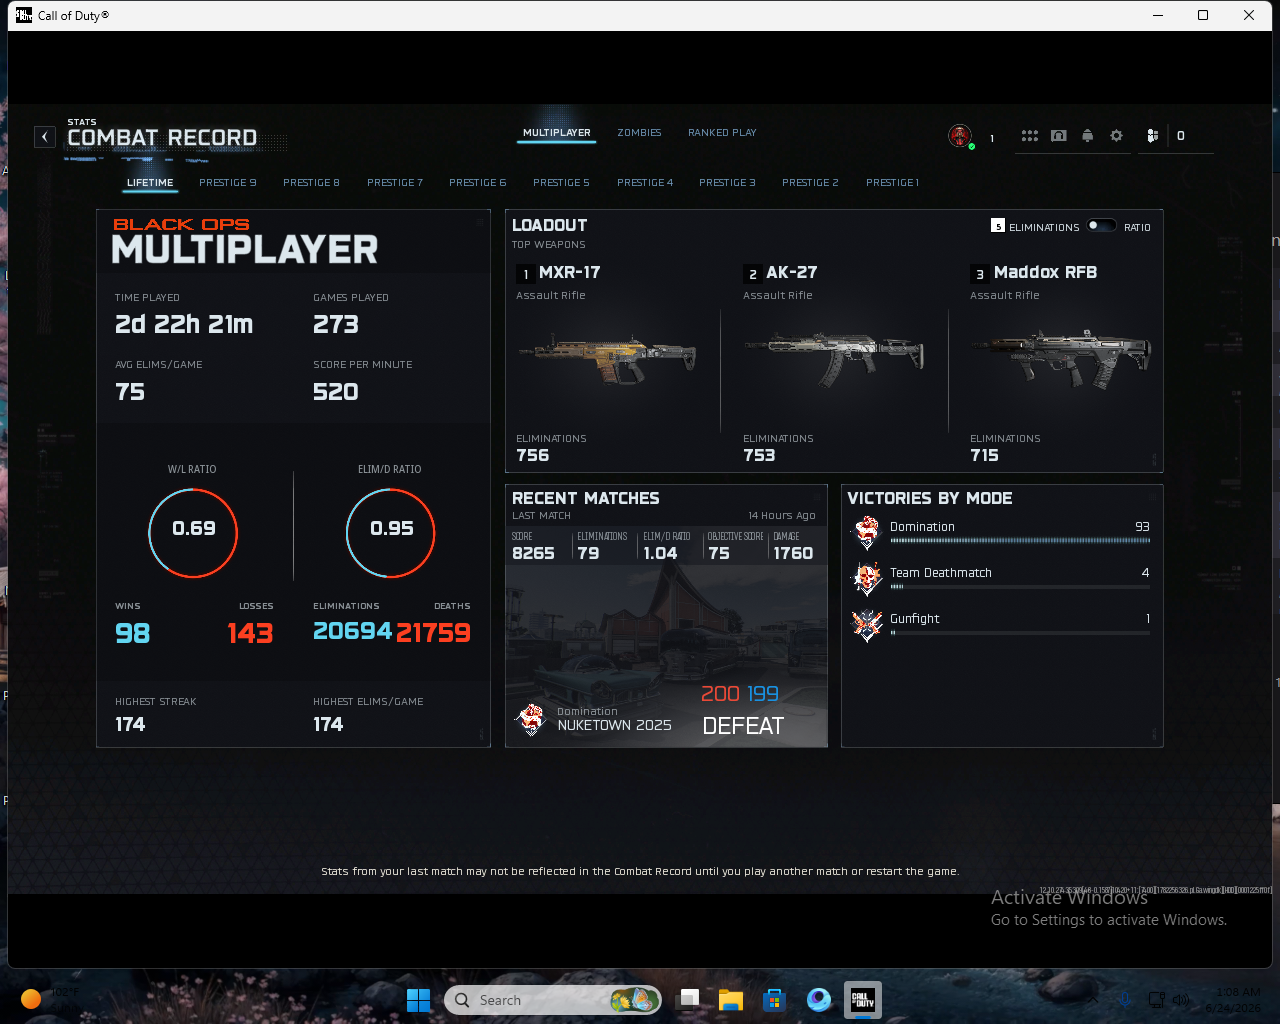This screenshot has height=1024, width=1280.
Task: Toggle weapons between Eliminations and Ratio
Action: click(x=1101, y=226)
